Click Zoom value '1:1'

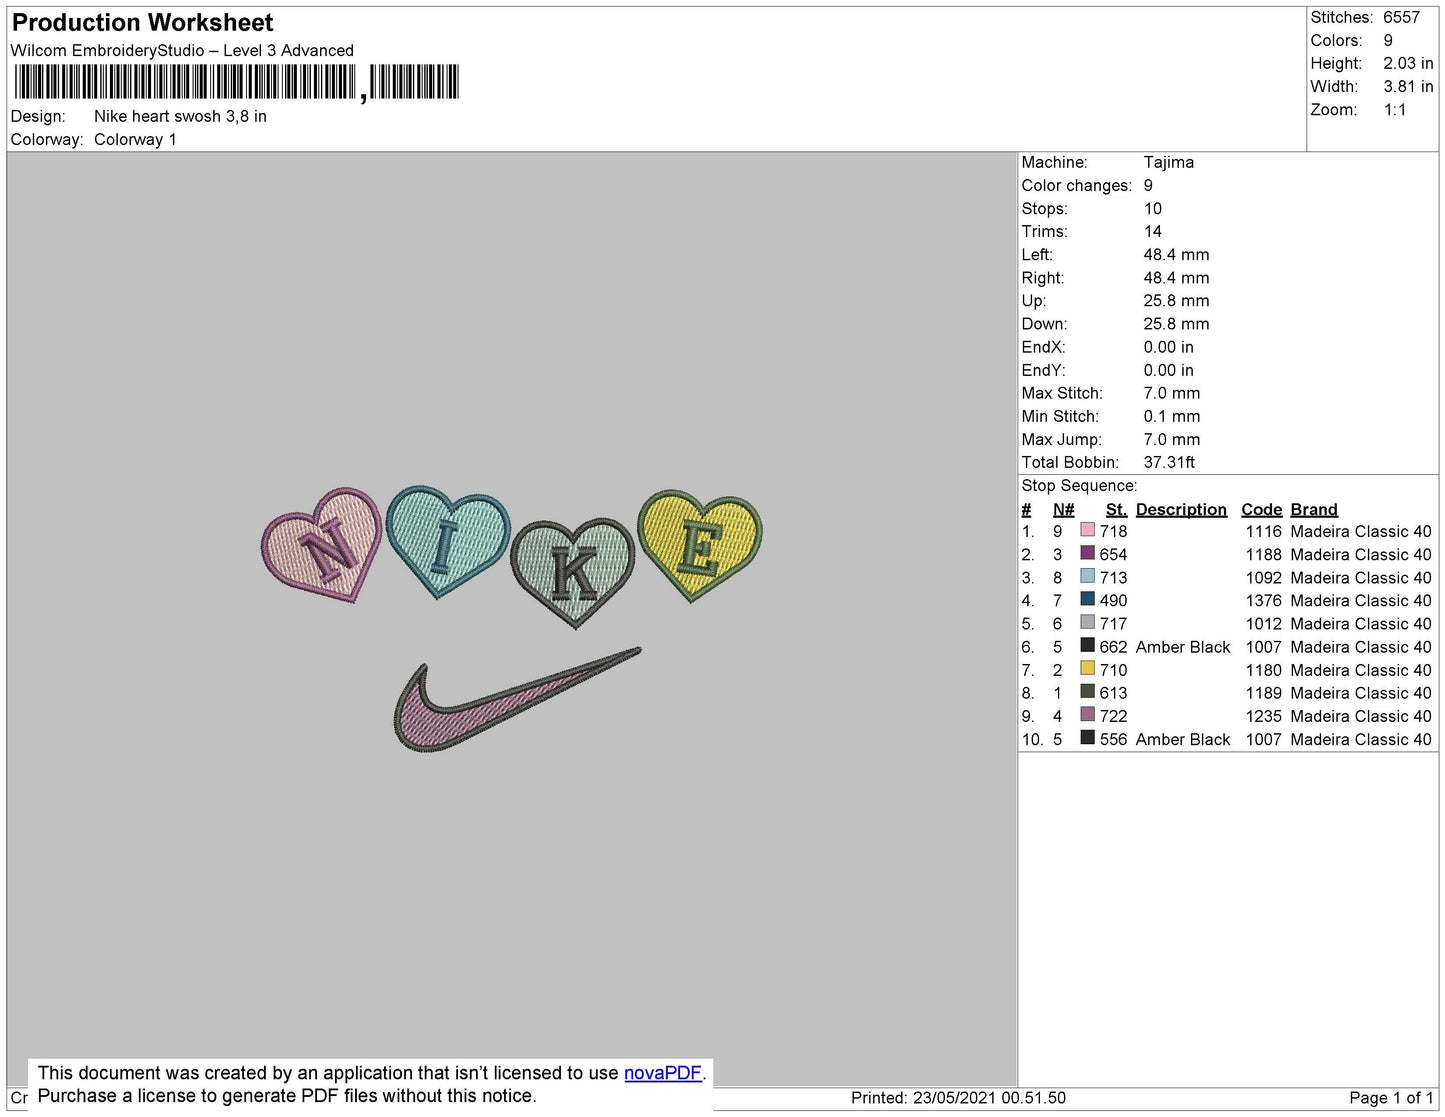(1395, 110)
